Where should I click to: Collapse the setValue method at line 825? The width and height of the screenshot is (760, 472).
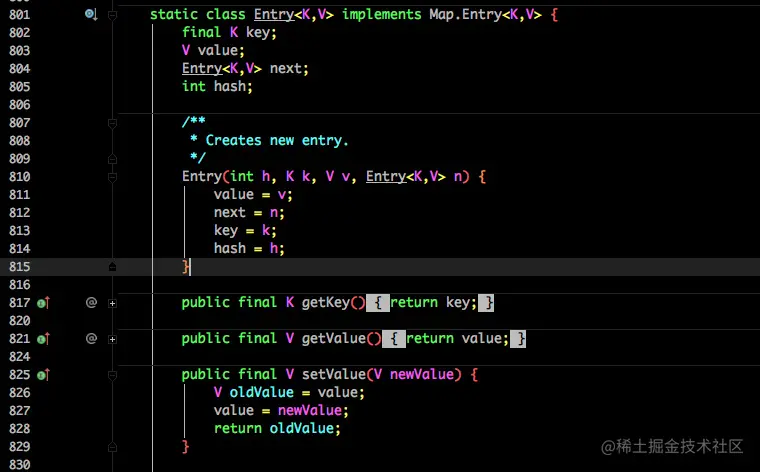112,376
